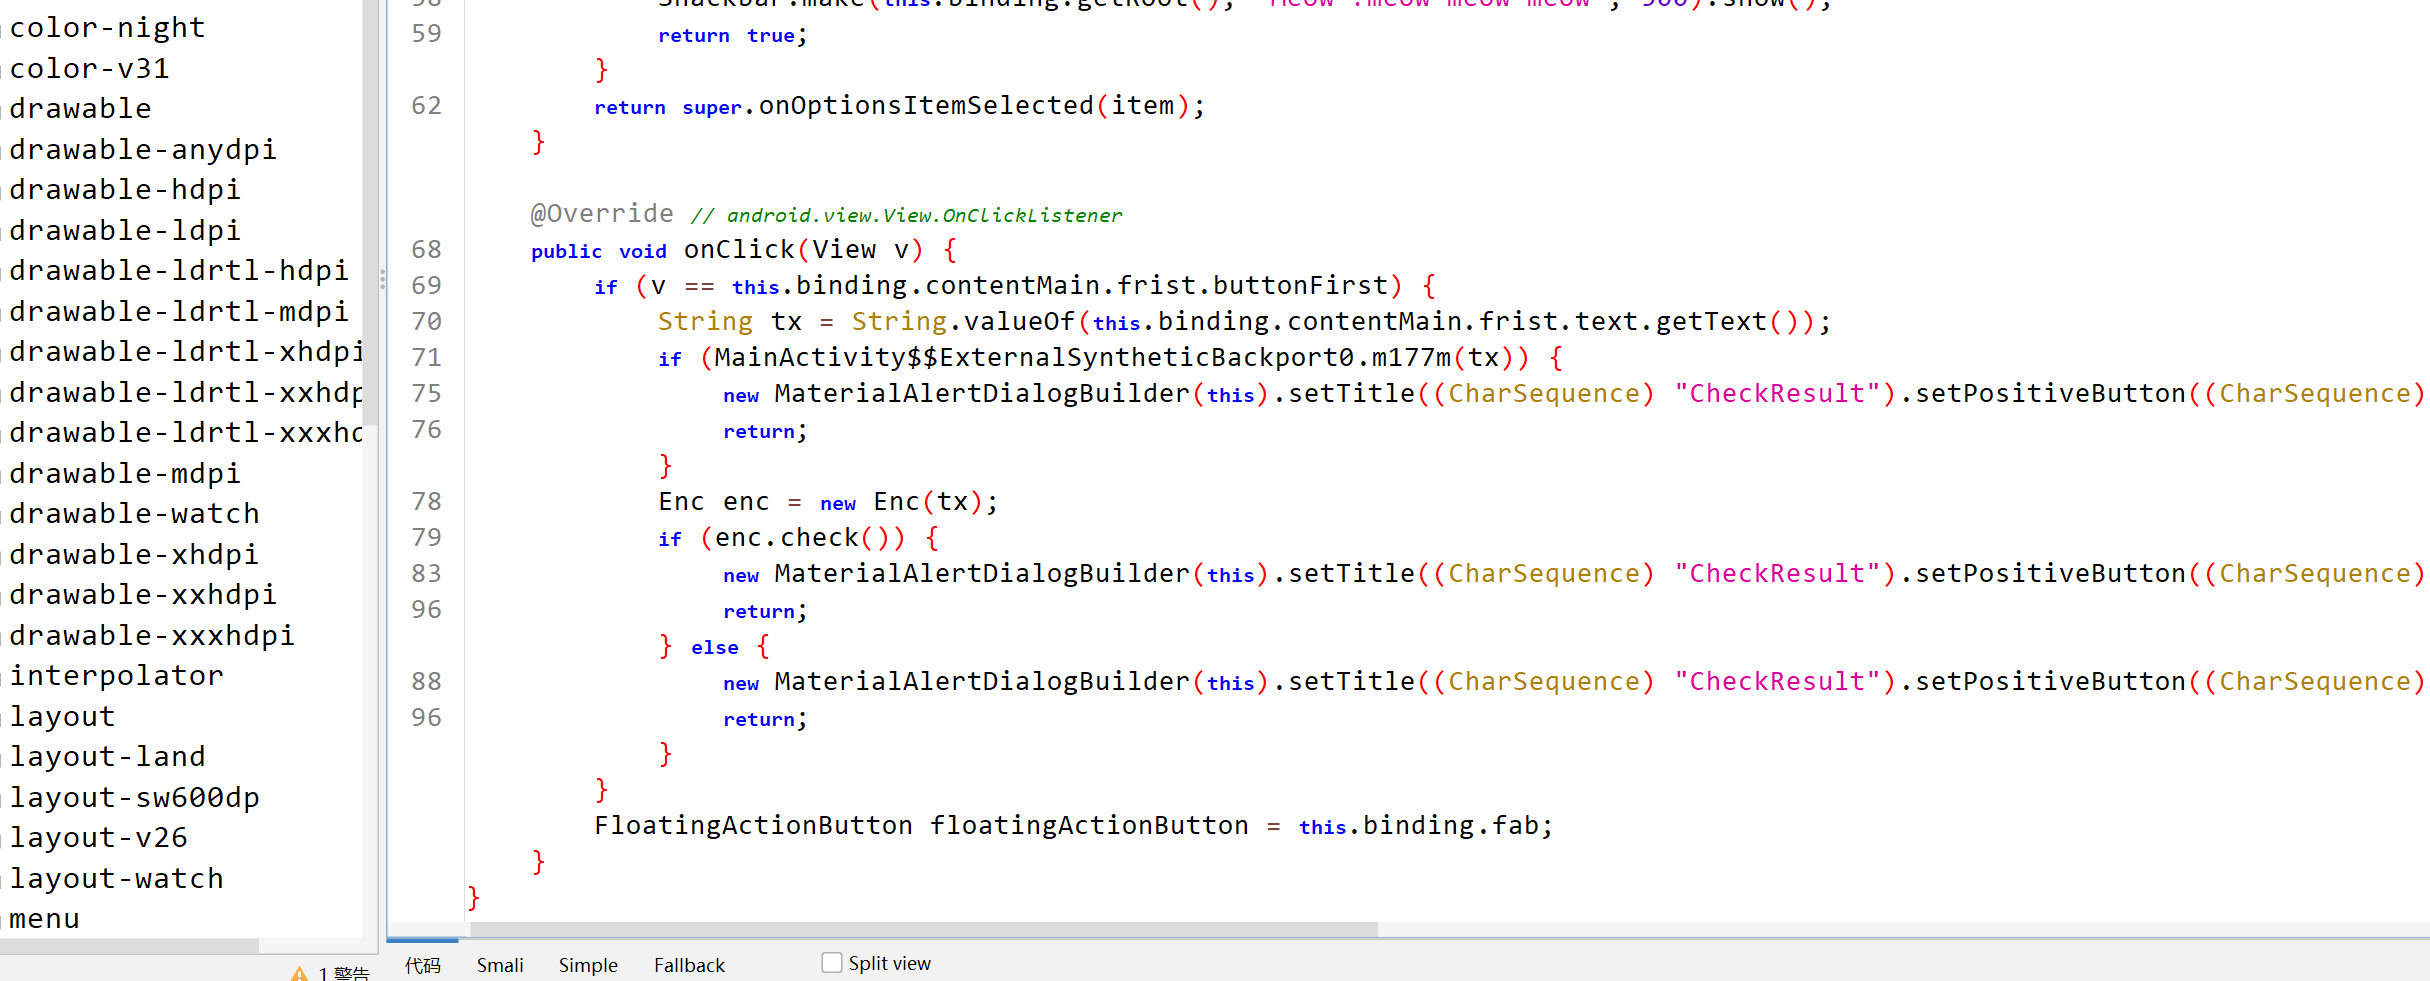2430x981 pixels.
Task: Select the drawable-ldrtl-xhdpi folder
Action: coord(186,351)
